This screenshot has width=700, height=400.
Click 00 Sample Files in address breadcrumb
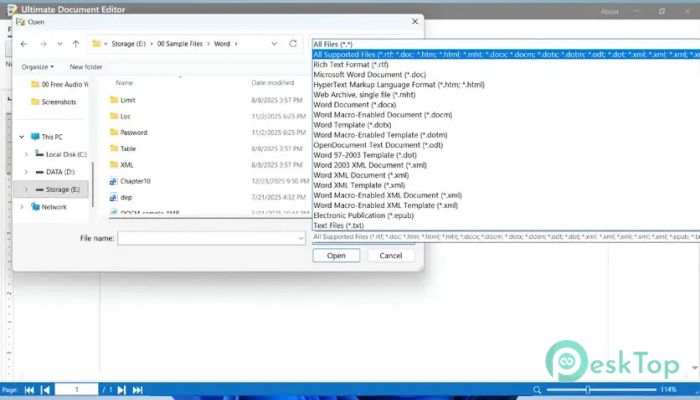(179, 44)
